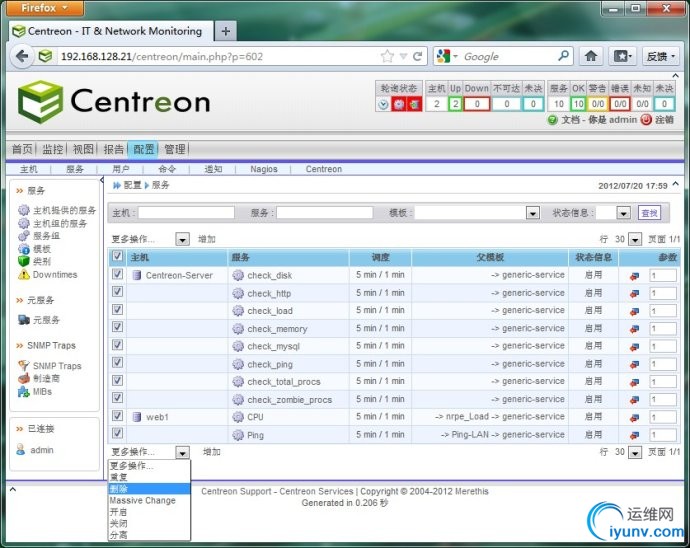
Task: Click the 查找 search button
Action: coord(650,213)
